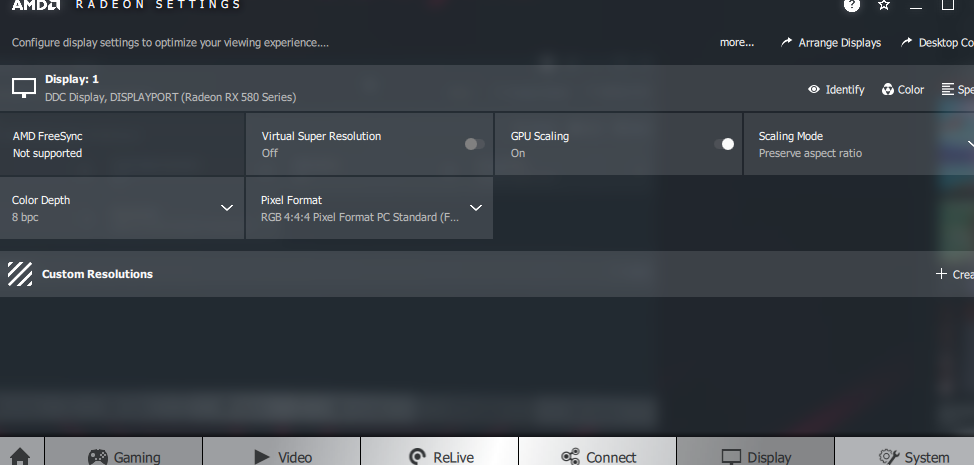Open the Connect tab

click(598, 457)
